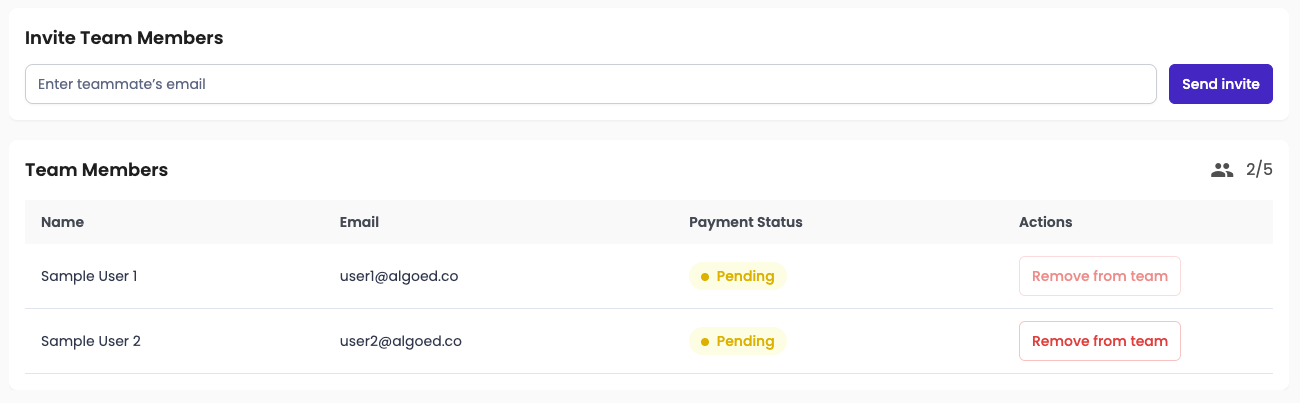
Task: Click the team members people icon
Action: (1222, 170)
